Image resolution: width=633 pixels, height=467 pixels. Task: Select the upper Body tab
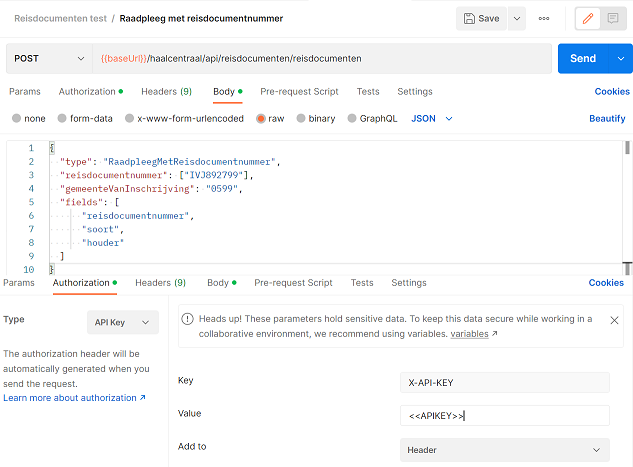coord(228,92)
